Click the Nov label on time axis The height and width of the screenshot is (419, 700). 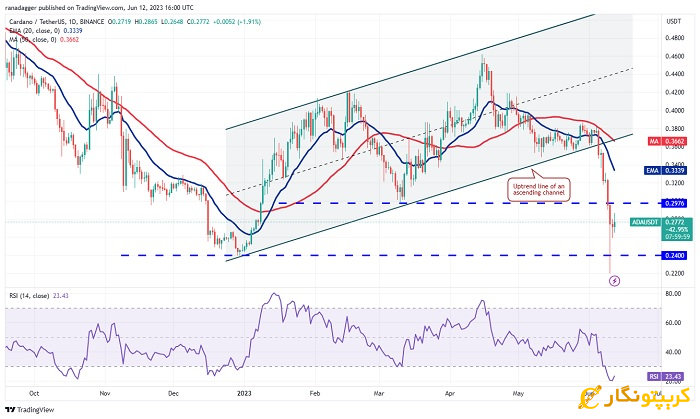pyautogui.click(x=105, y=394)
